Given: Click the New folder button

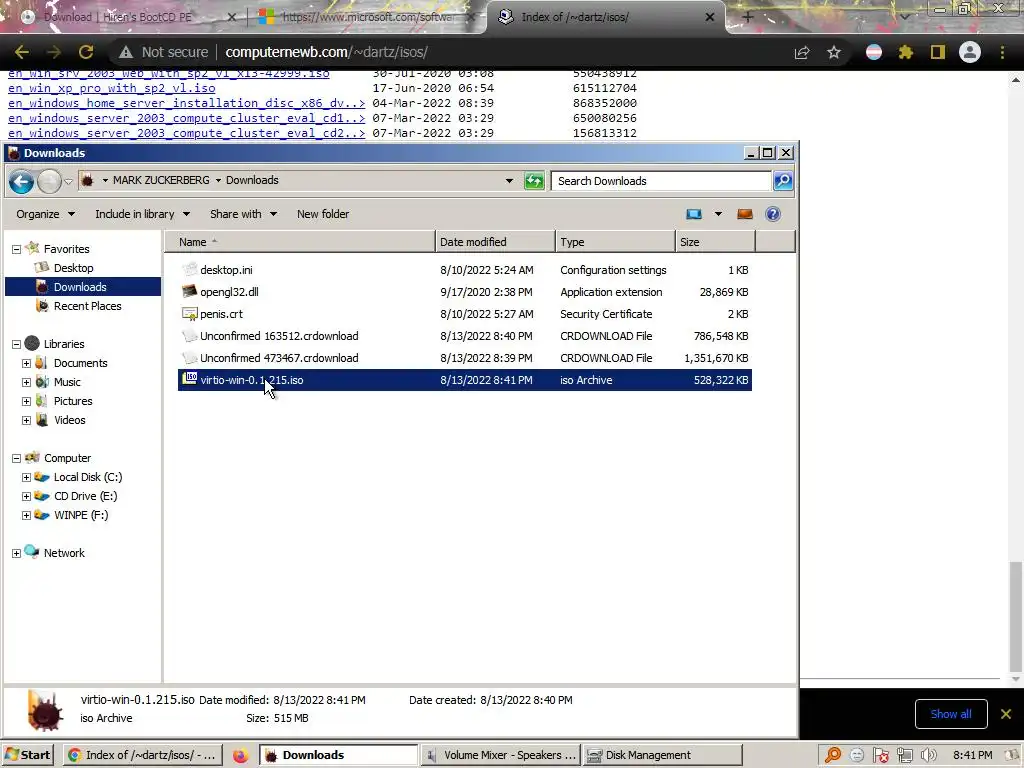Looking at the screenshot, I should pyautogui.click(x=323, y=214).
